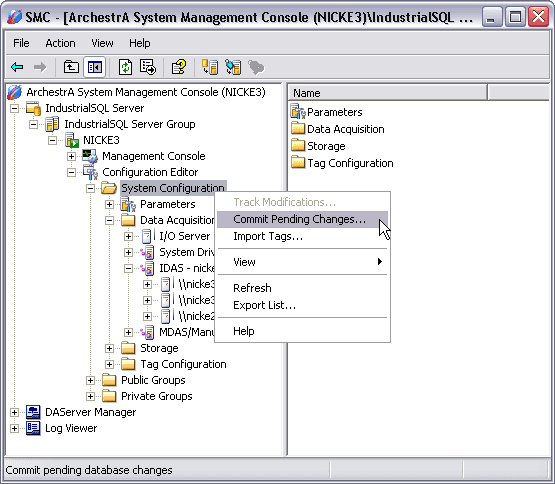555x484 pixels.
Task: Expand the Public Groups folder
Action: [90, 380]
